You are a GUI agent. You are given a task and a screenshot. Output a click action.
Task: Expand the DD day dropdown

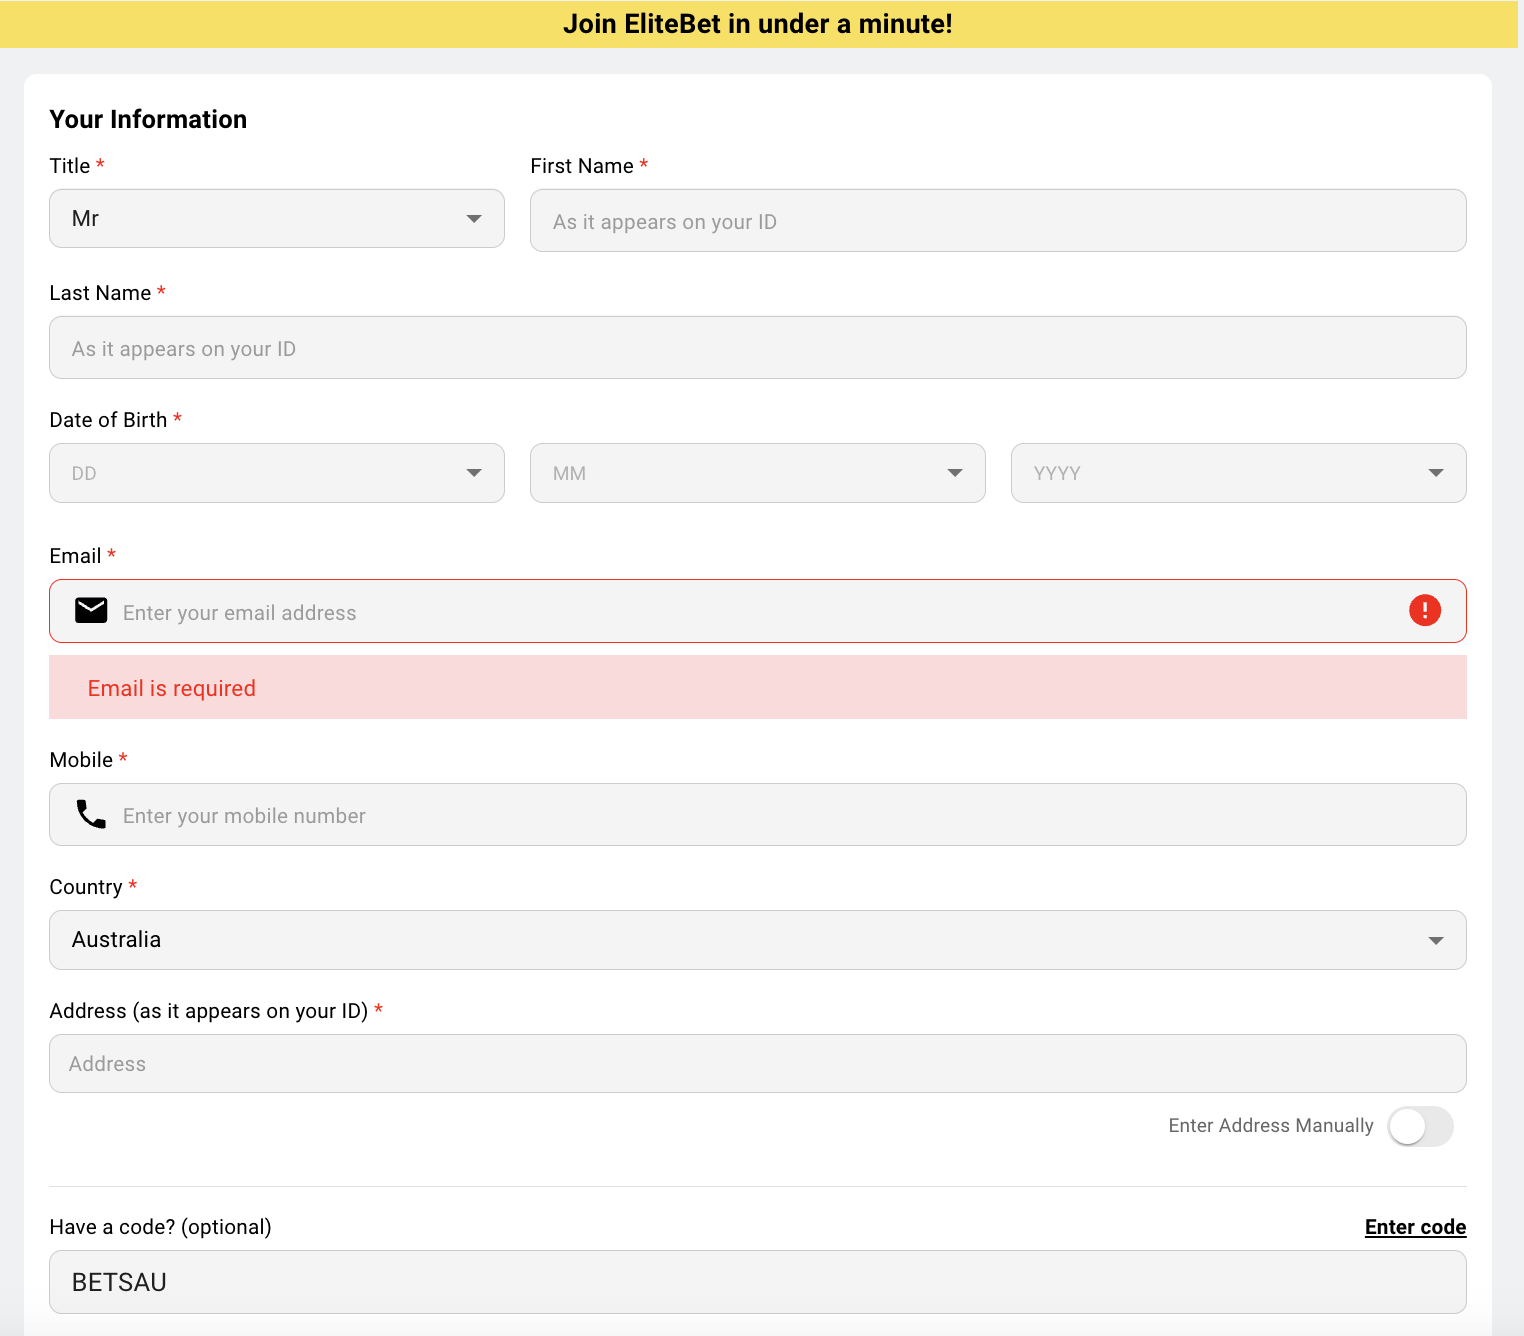pyautogui.click(x=276, y=473)
